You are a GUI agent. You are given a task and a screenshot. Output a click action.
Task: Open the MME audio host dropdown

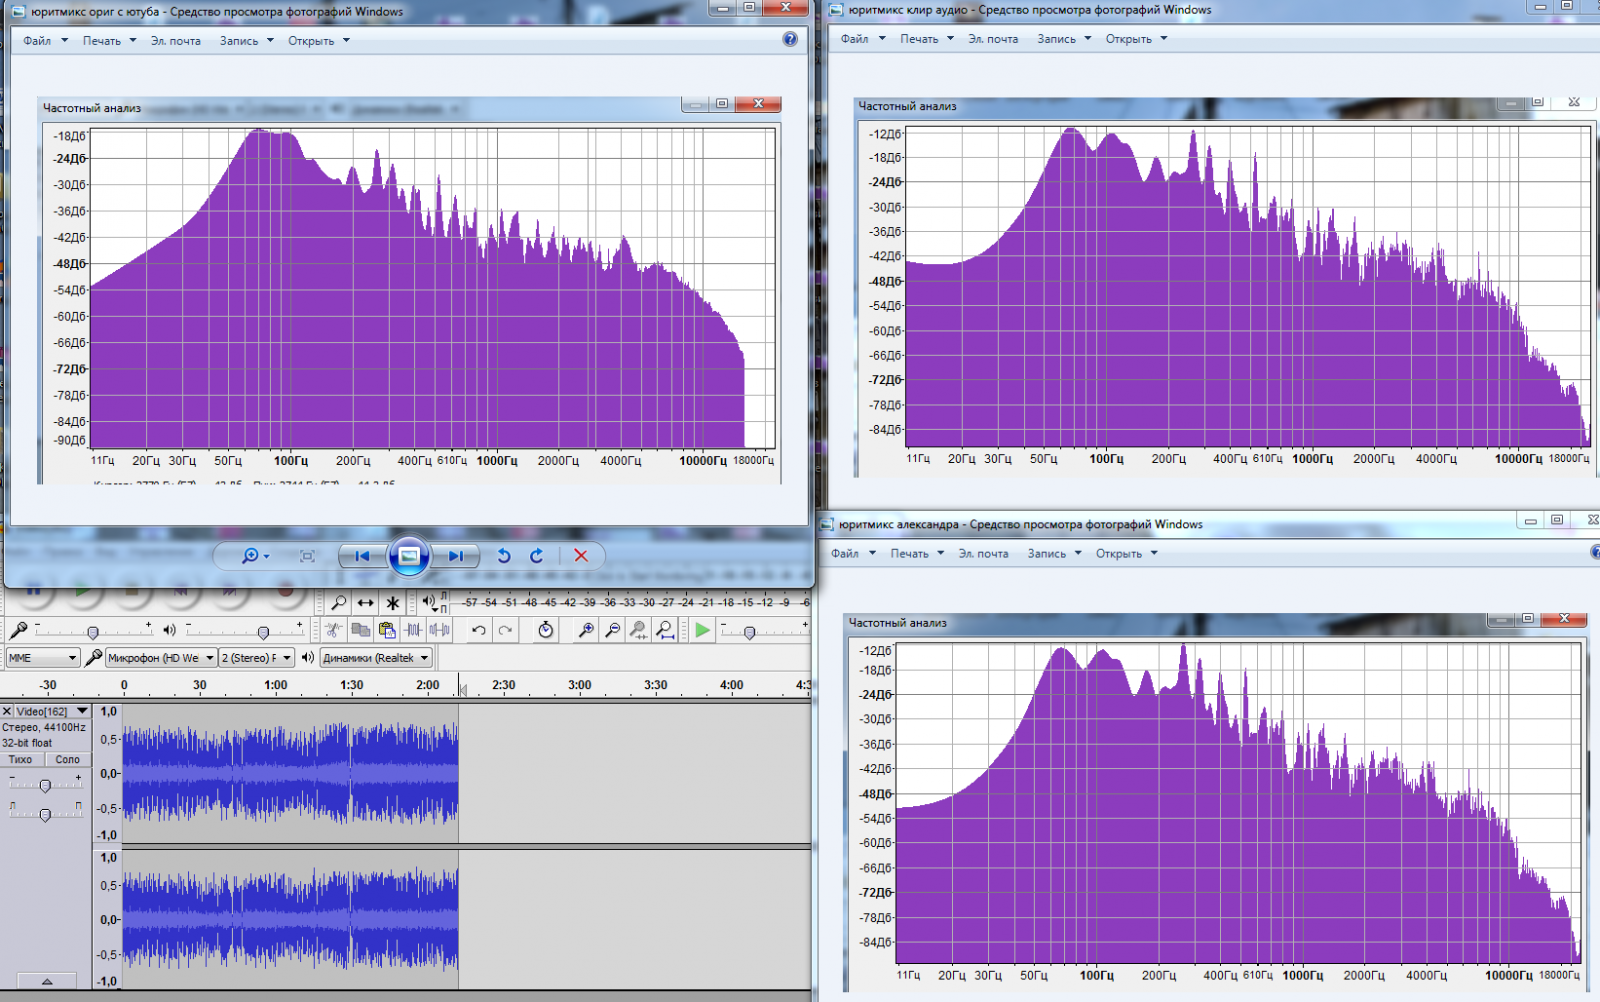tap(43, 658)
